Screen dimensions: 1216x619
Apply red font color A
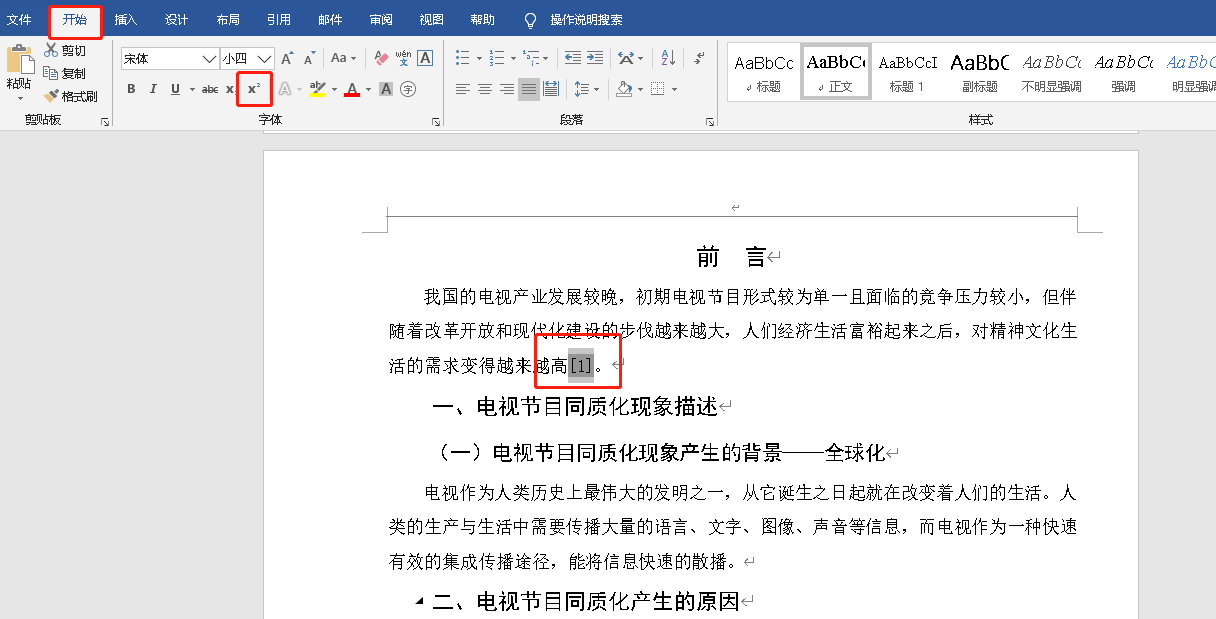click(x=352, y=89)
